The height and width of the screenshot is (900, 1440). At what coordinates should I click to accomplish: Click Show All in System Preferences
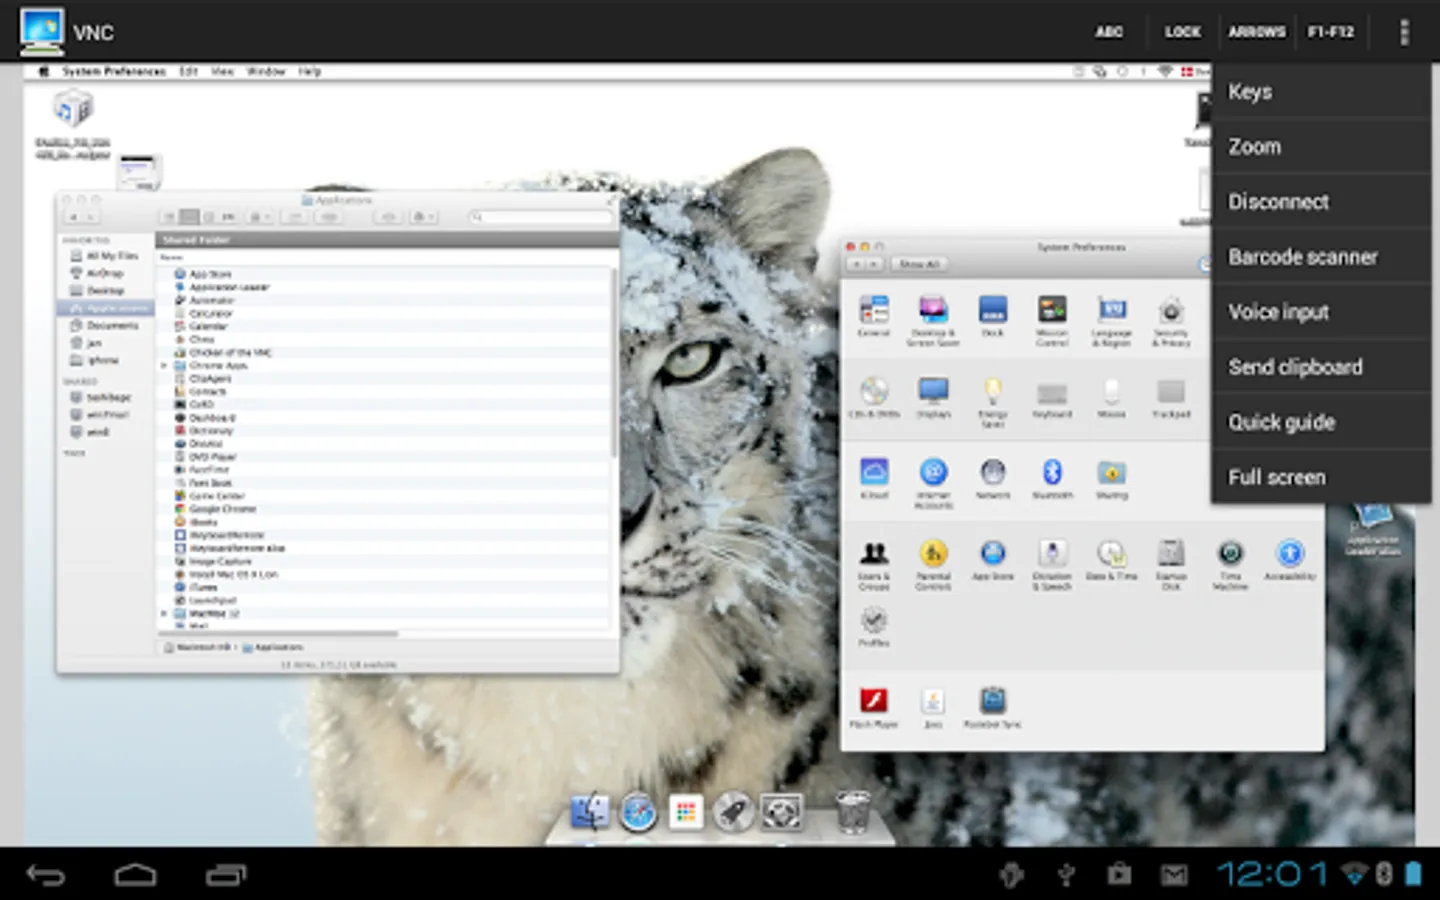918,264
